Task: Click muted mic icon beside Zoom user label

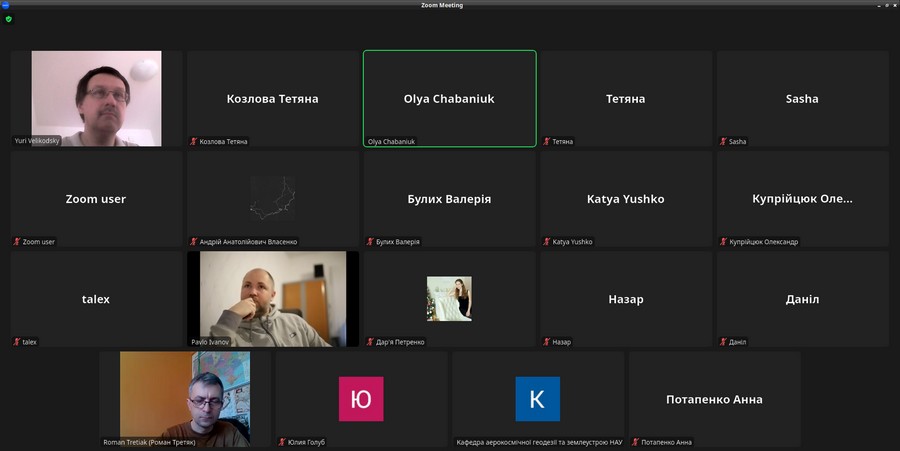Action: point(17,242)
